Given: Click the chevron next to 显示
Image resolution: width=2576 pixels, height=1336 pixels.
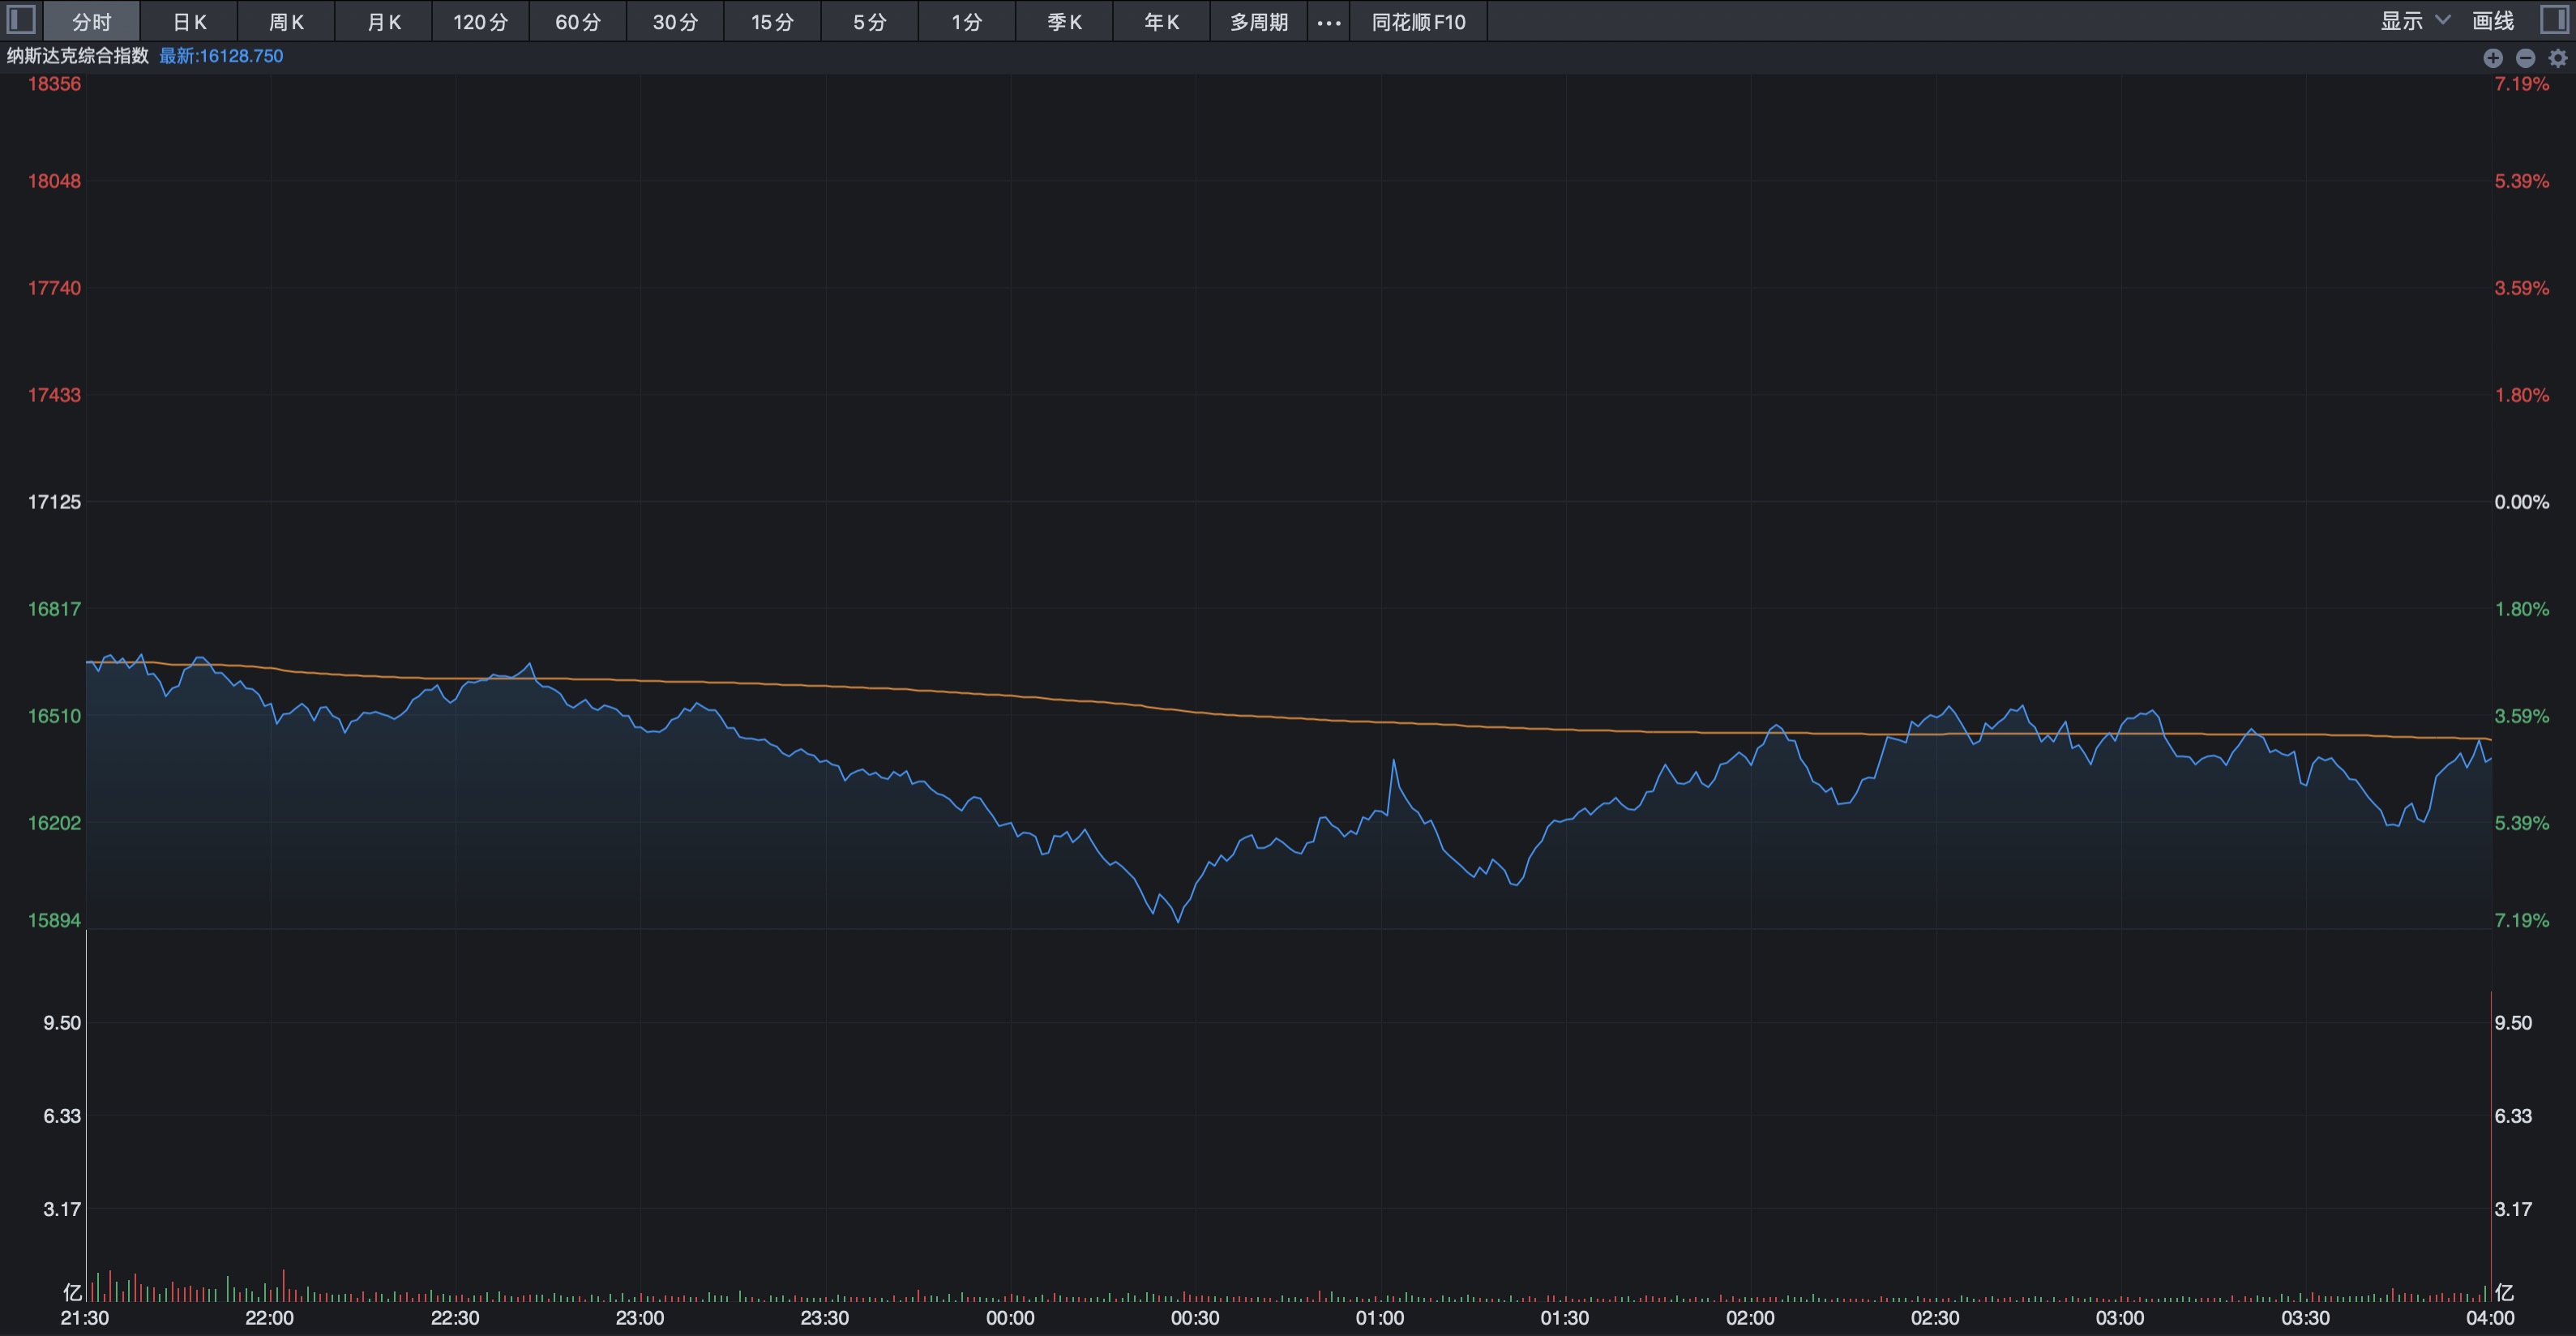Looking at the screenshot, I should [x=2442, y=20].
